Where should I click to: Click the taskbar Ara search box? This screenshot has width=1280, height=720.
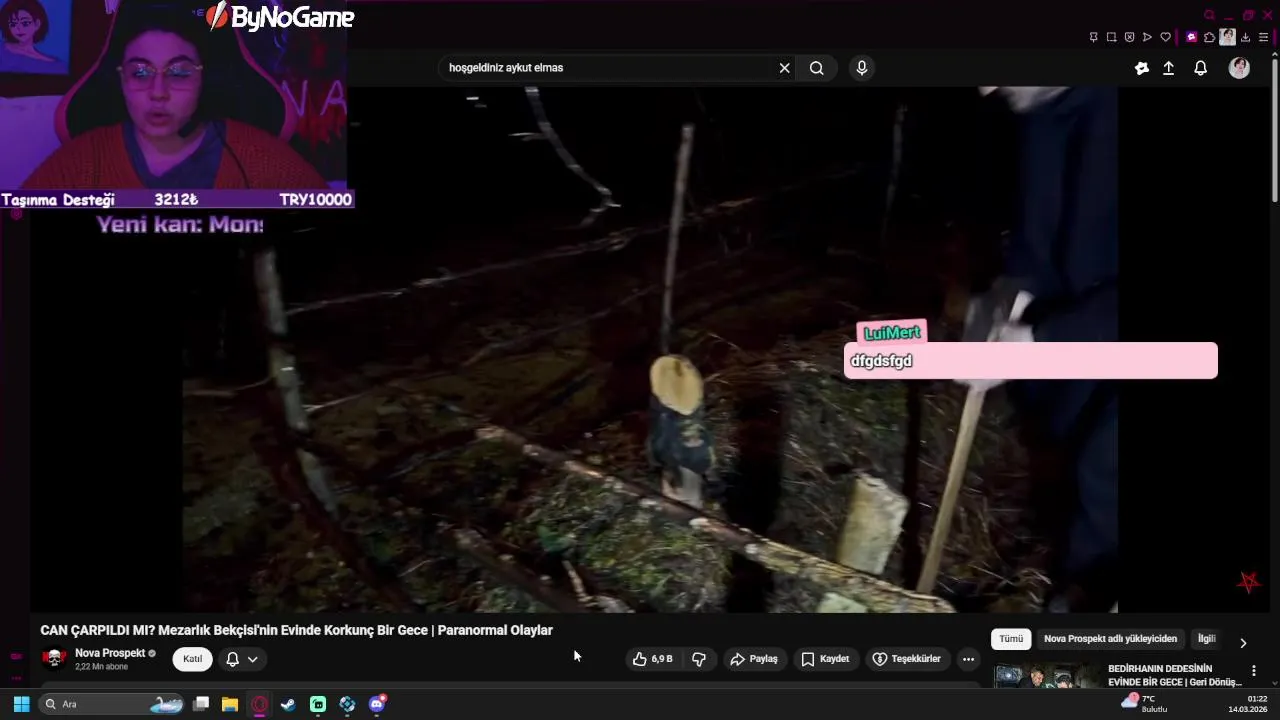[x=112, y=704]
